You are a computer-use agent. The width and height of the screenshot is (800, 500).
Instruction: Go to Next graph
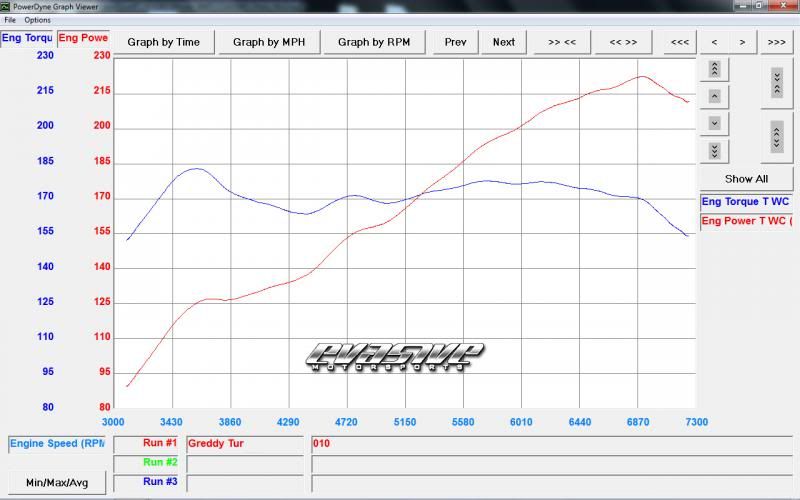click(x=504, y=42)
